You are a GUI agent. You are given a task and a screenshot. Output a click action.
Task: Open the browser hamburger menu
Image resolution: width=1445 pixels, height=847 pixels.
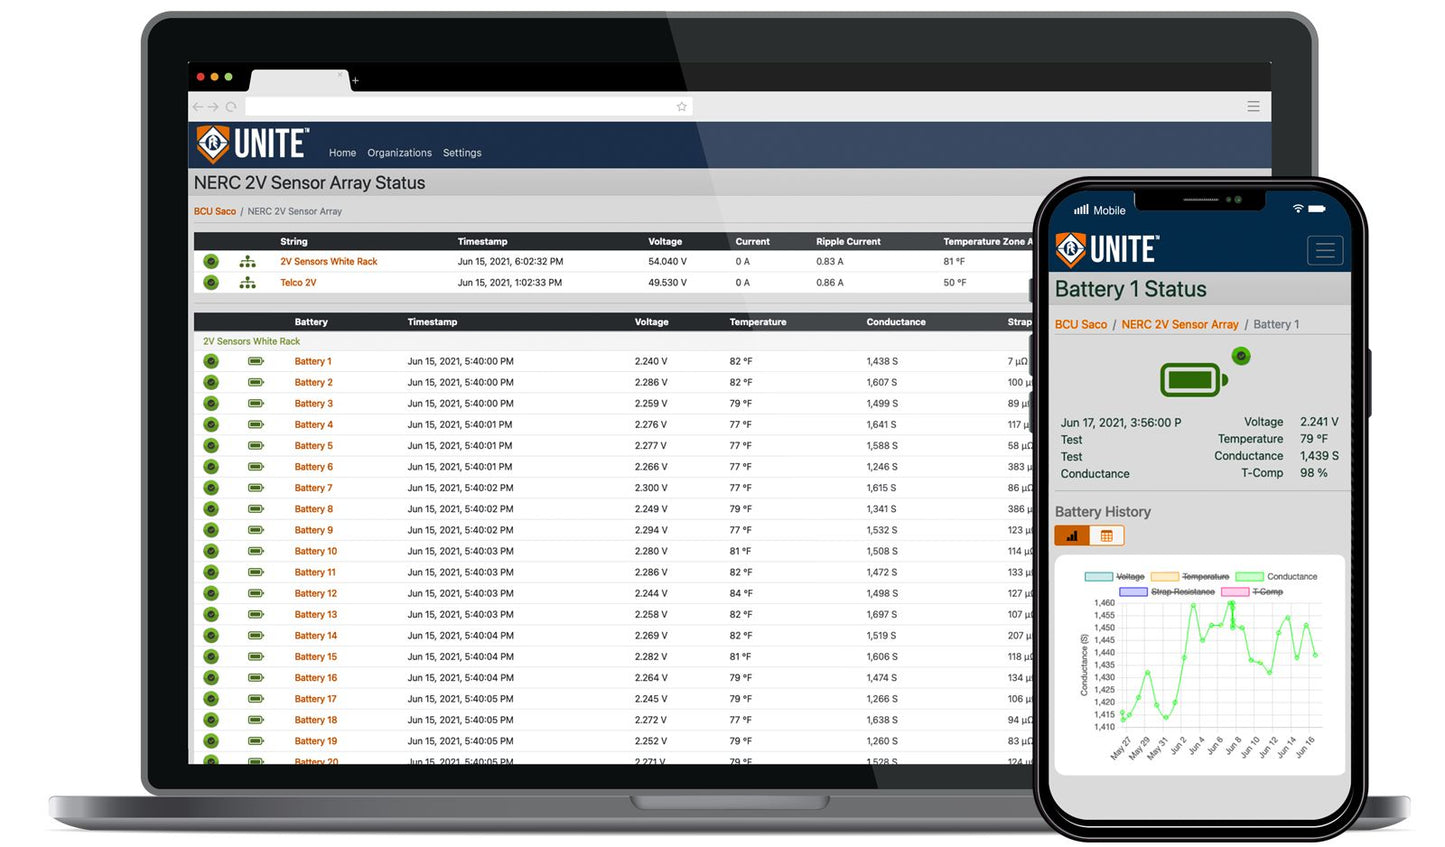pos(1253,106)
